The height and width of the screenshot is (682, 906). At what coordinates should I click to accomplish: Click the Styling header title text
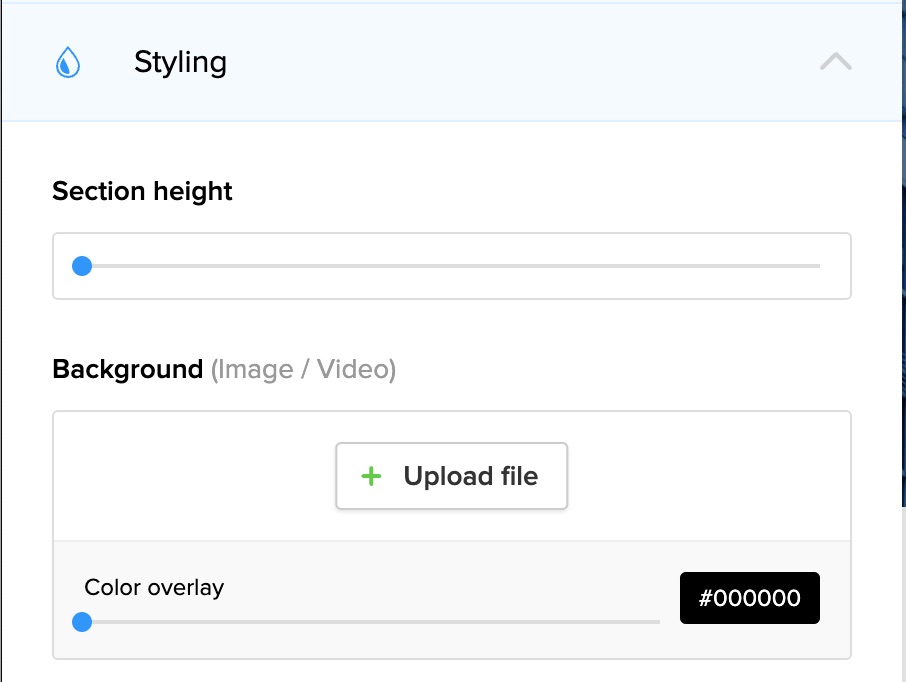180,63
